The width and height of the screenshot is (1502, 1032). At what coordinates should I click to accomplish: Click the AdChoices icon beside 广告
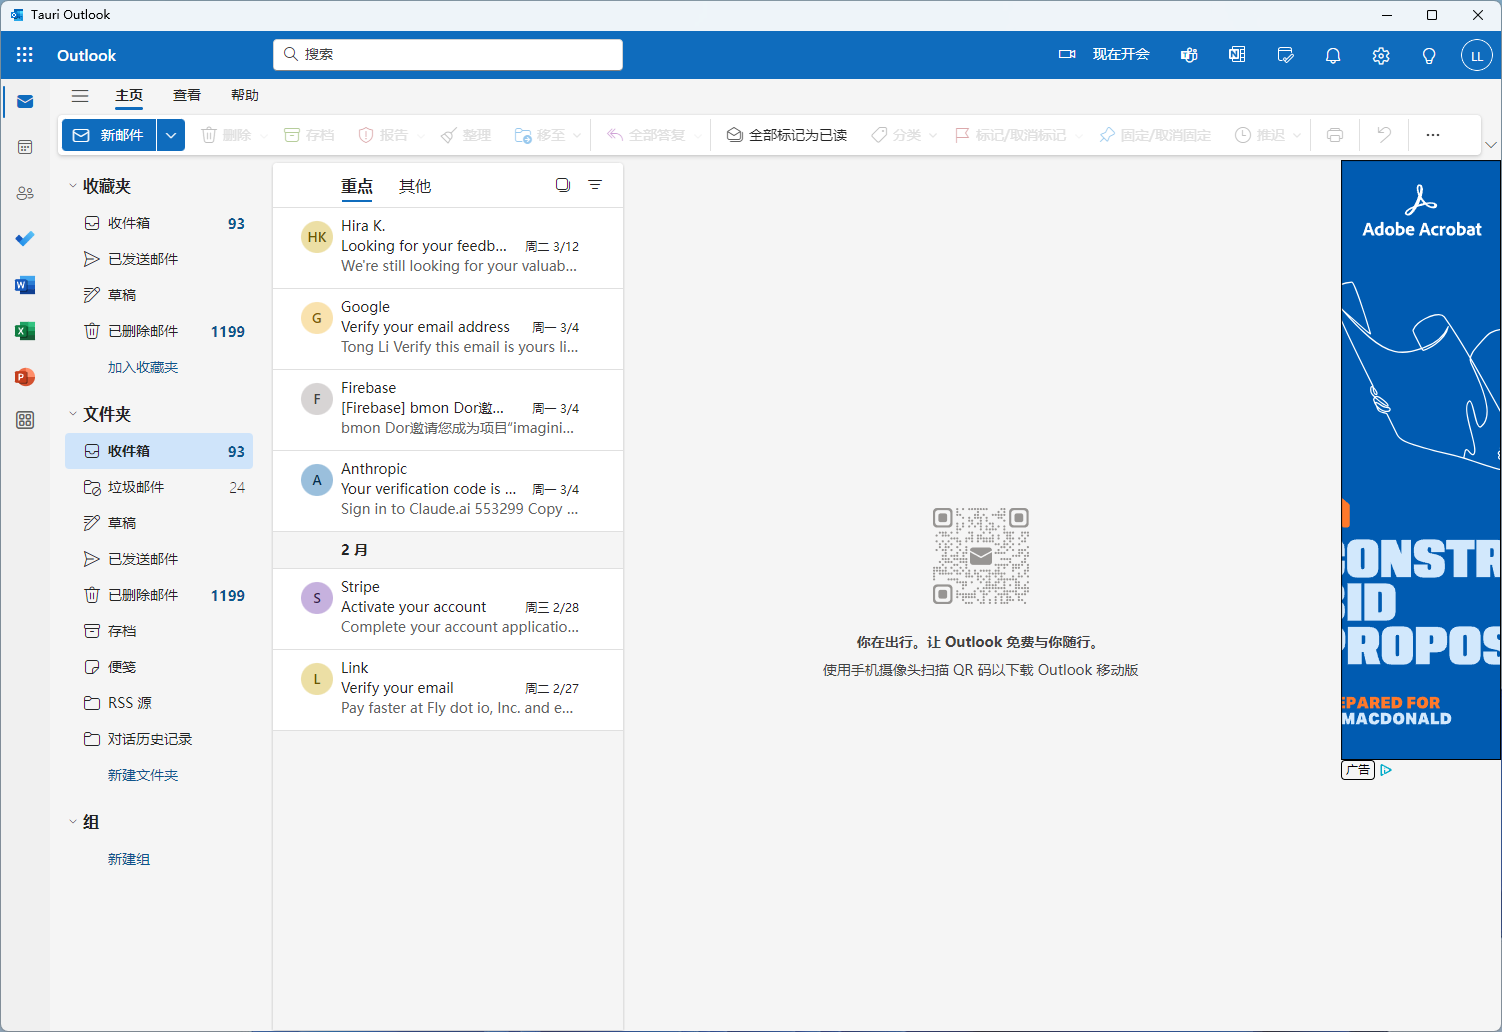coord(1386,770)
